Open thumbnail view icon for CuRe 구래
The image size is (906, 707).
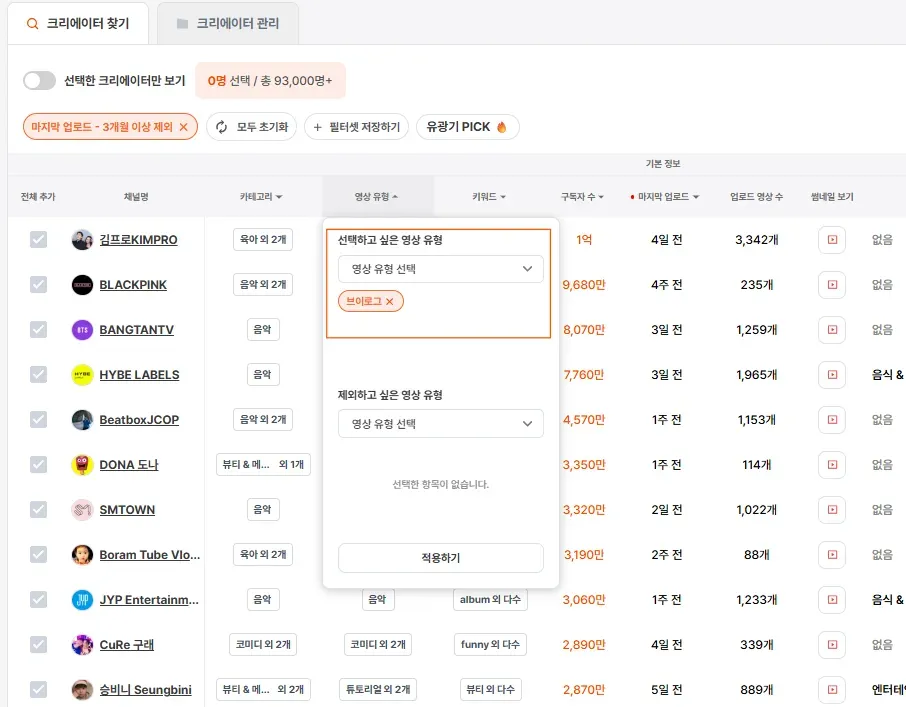click(x=832, y=645)
